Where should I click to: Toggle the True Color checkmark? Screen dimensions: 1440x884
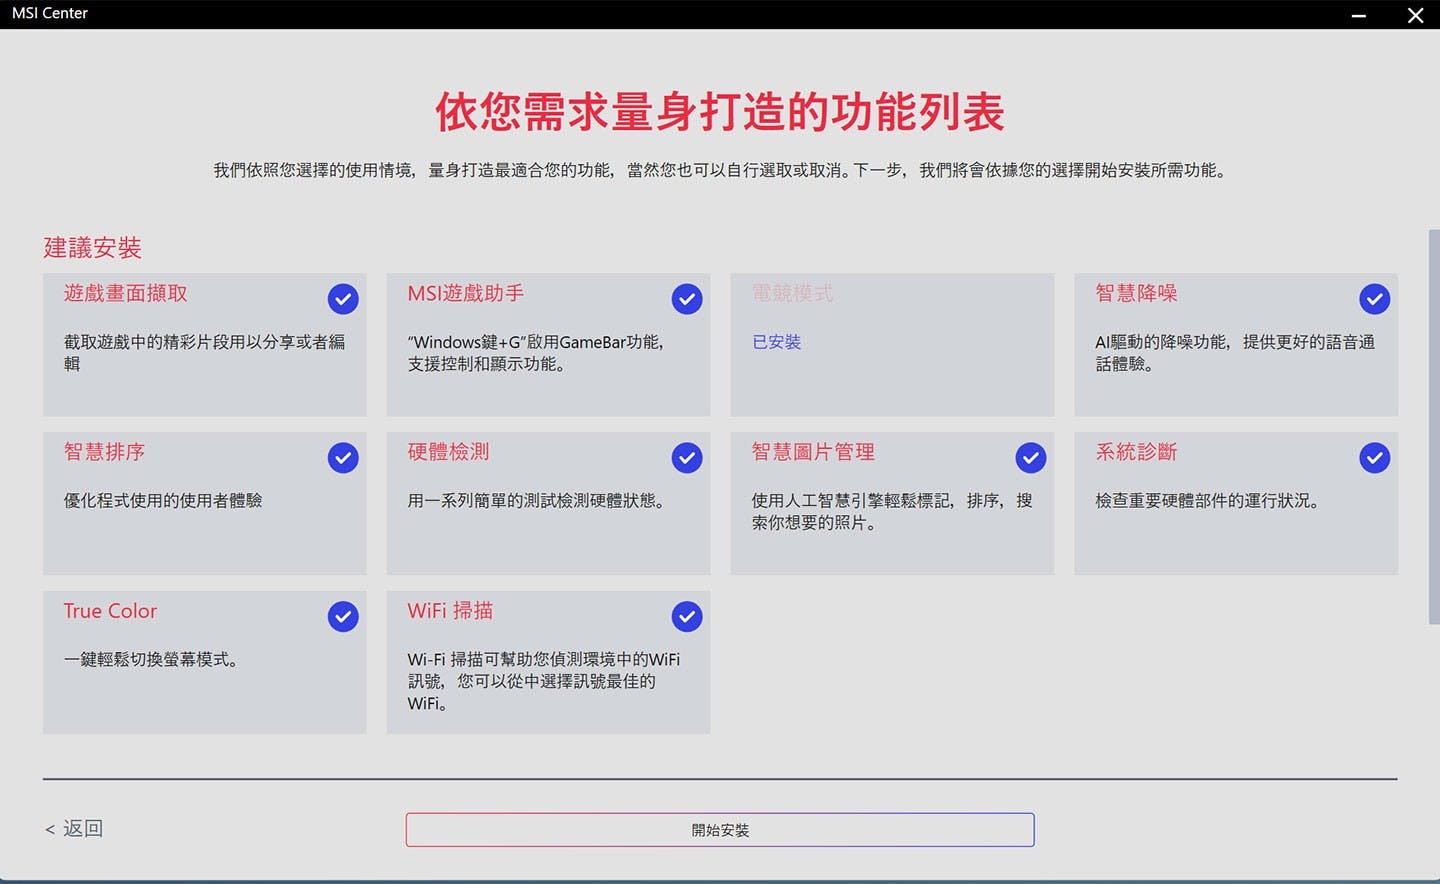tap(343, 617)
